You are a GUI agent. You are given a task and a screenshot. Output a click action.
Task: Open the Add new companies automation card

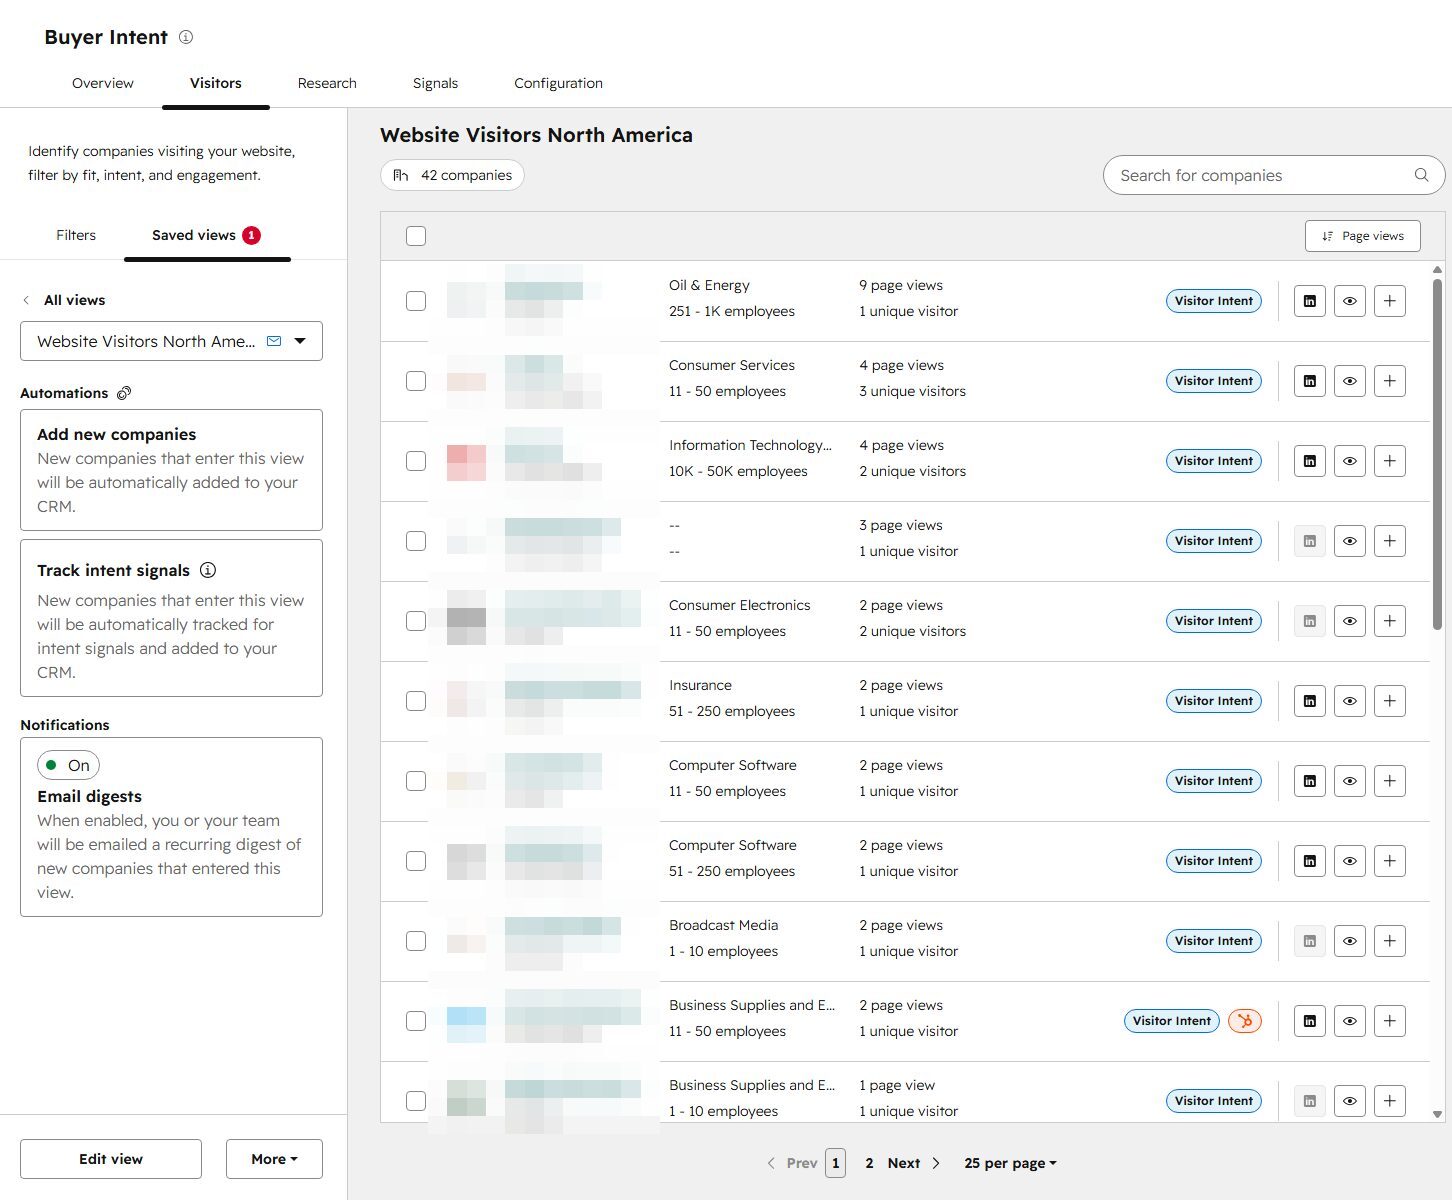pyautogui.click(x=171, y=470)
